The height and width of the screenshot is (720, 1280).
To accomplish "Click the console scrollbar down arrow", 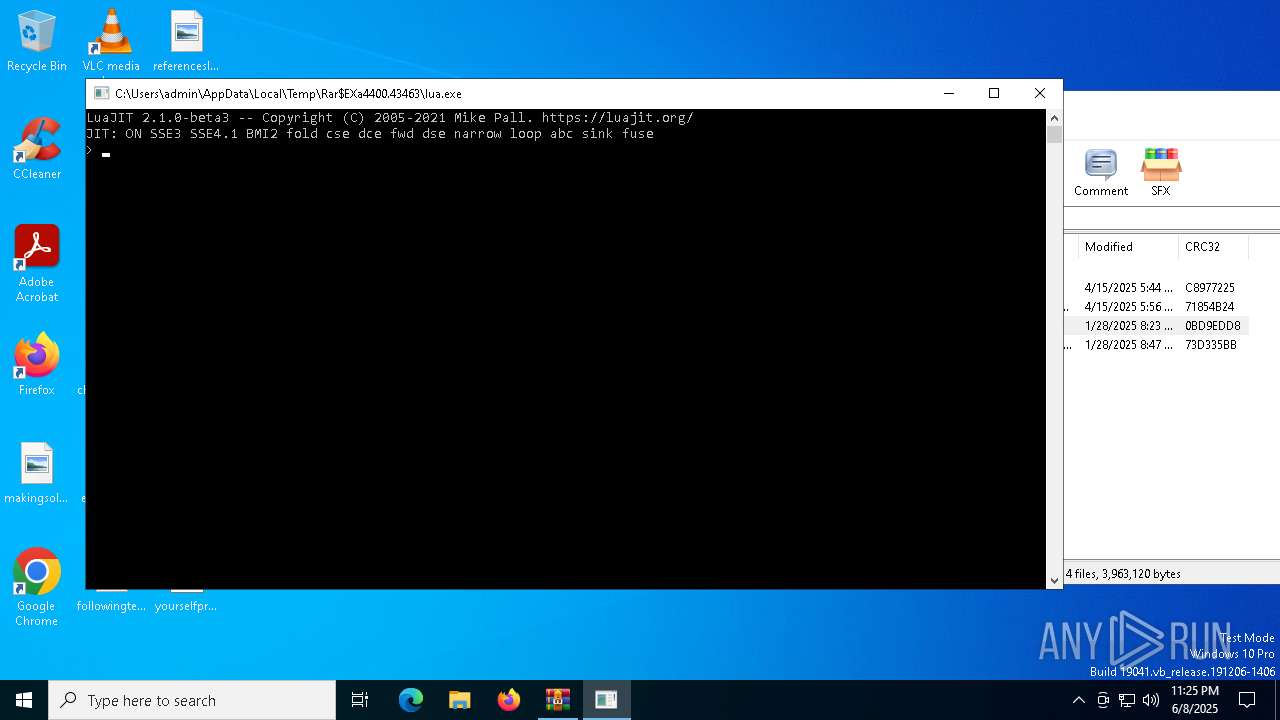I will (x=1054, y=580).
